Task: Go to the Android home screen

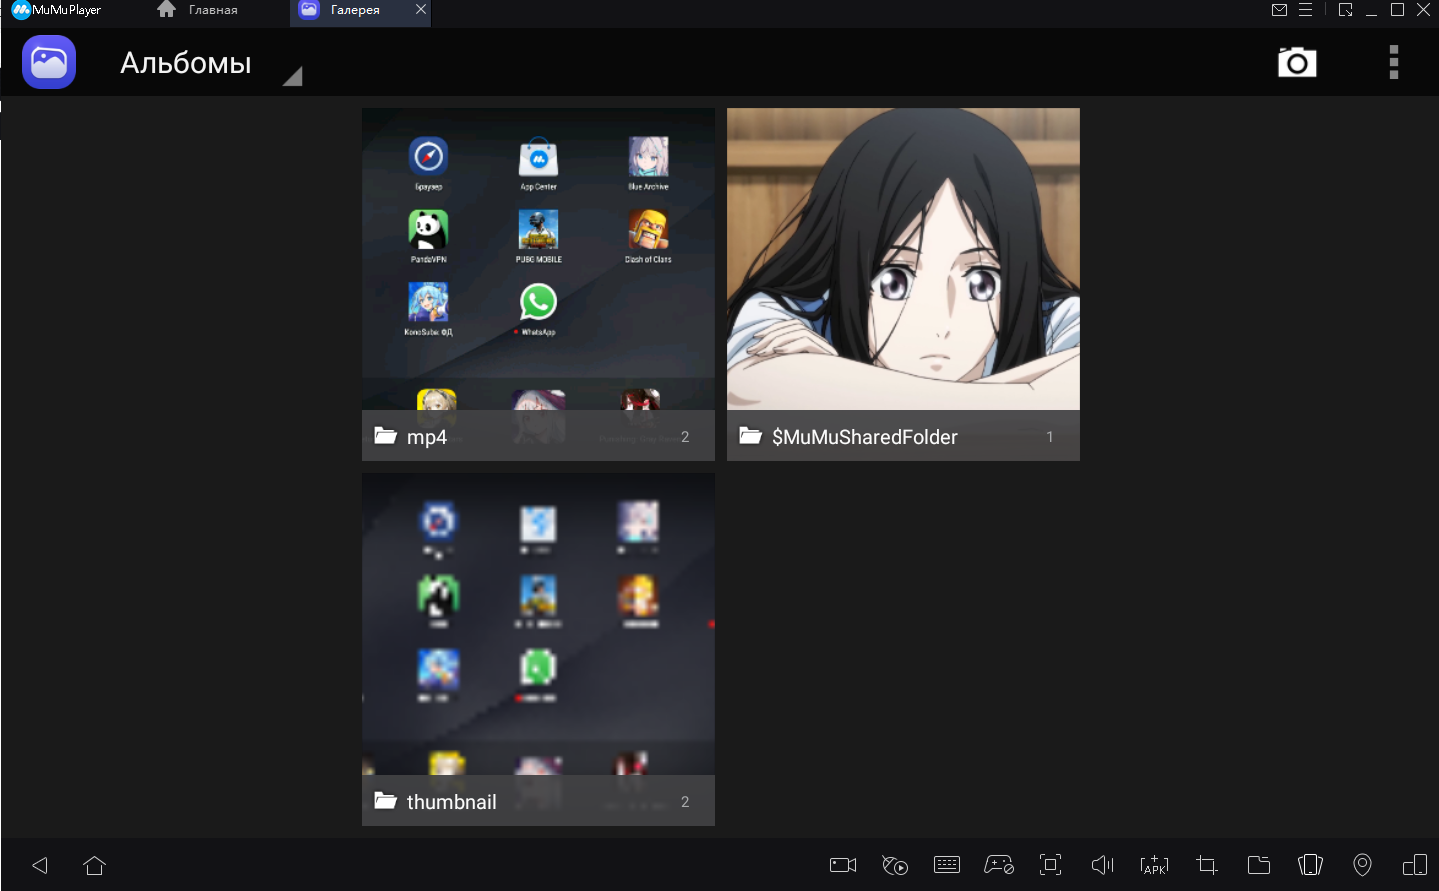Action: (95, 865)
